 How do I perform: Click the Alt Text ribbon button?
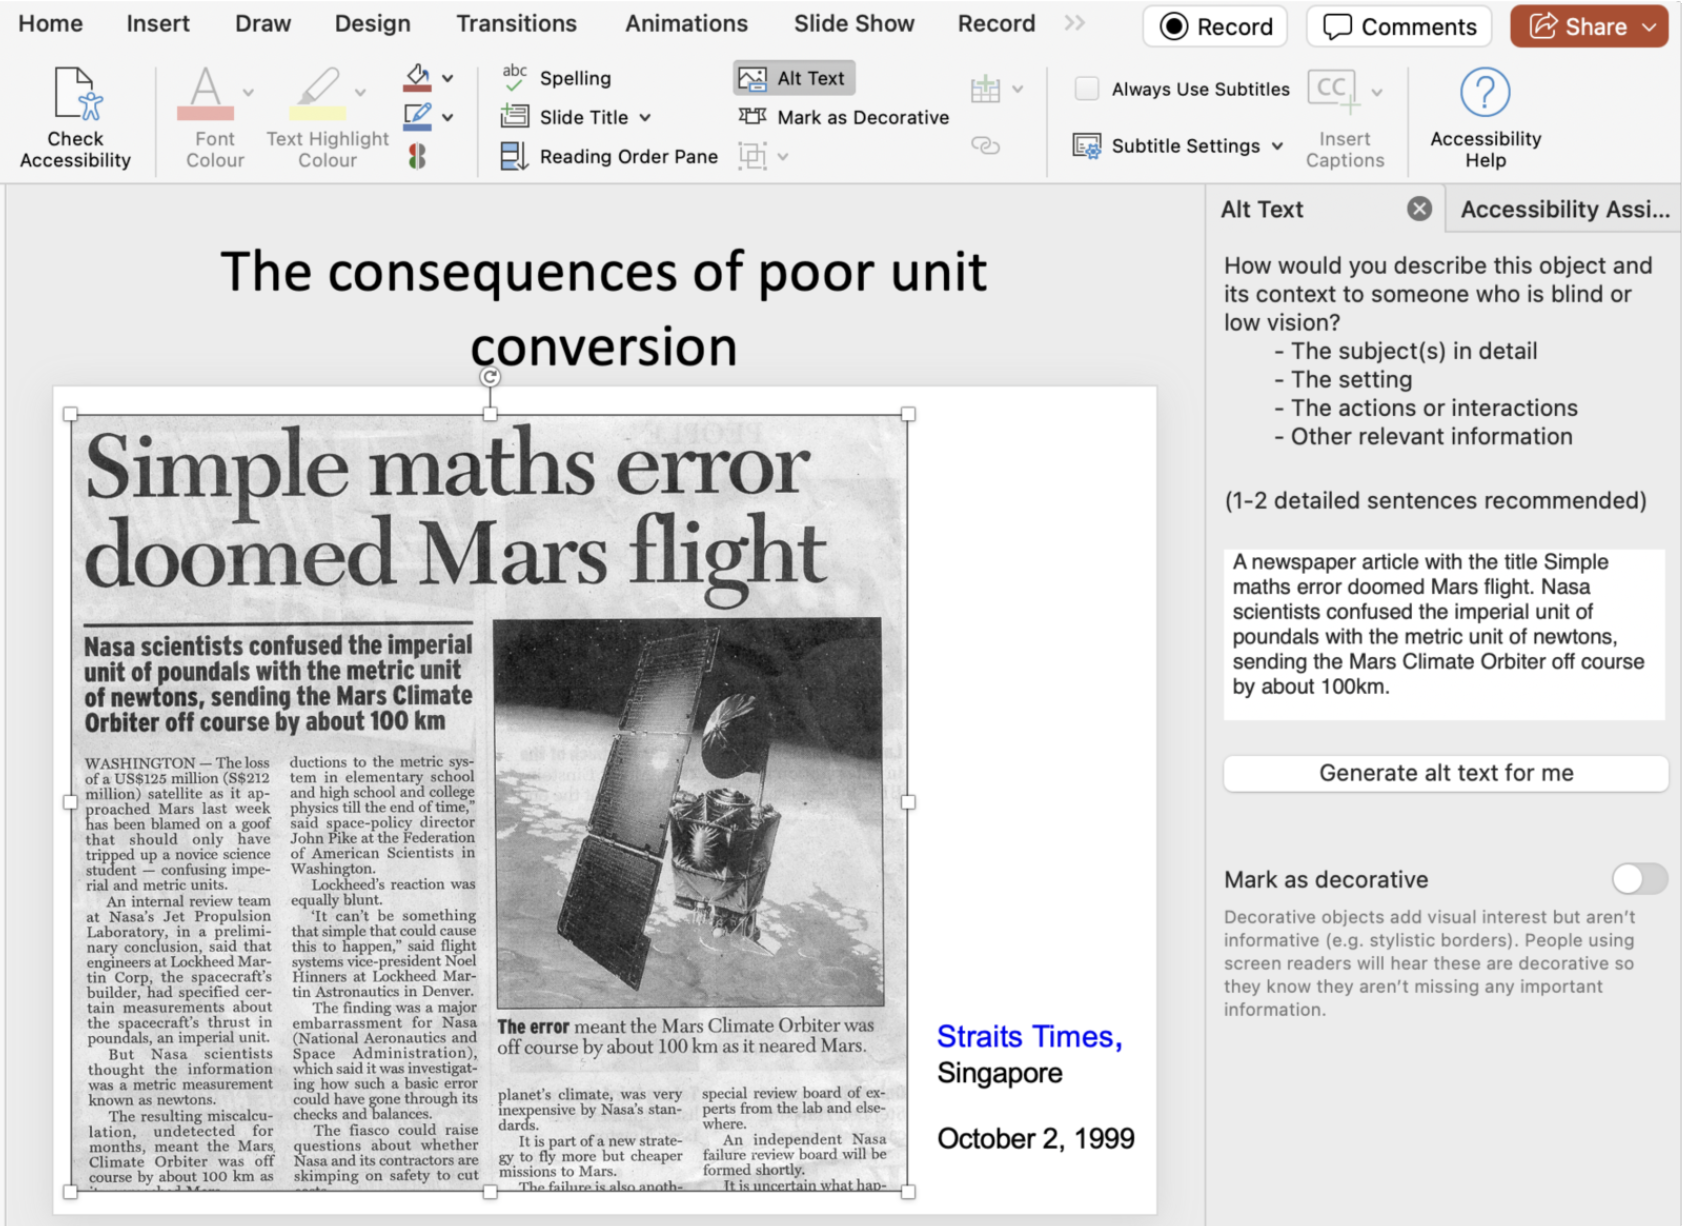794,78
